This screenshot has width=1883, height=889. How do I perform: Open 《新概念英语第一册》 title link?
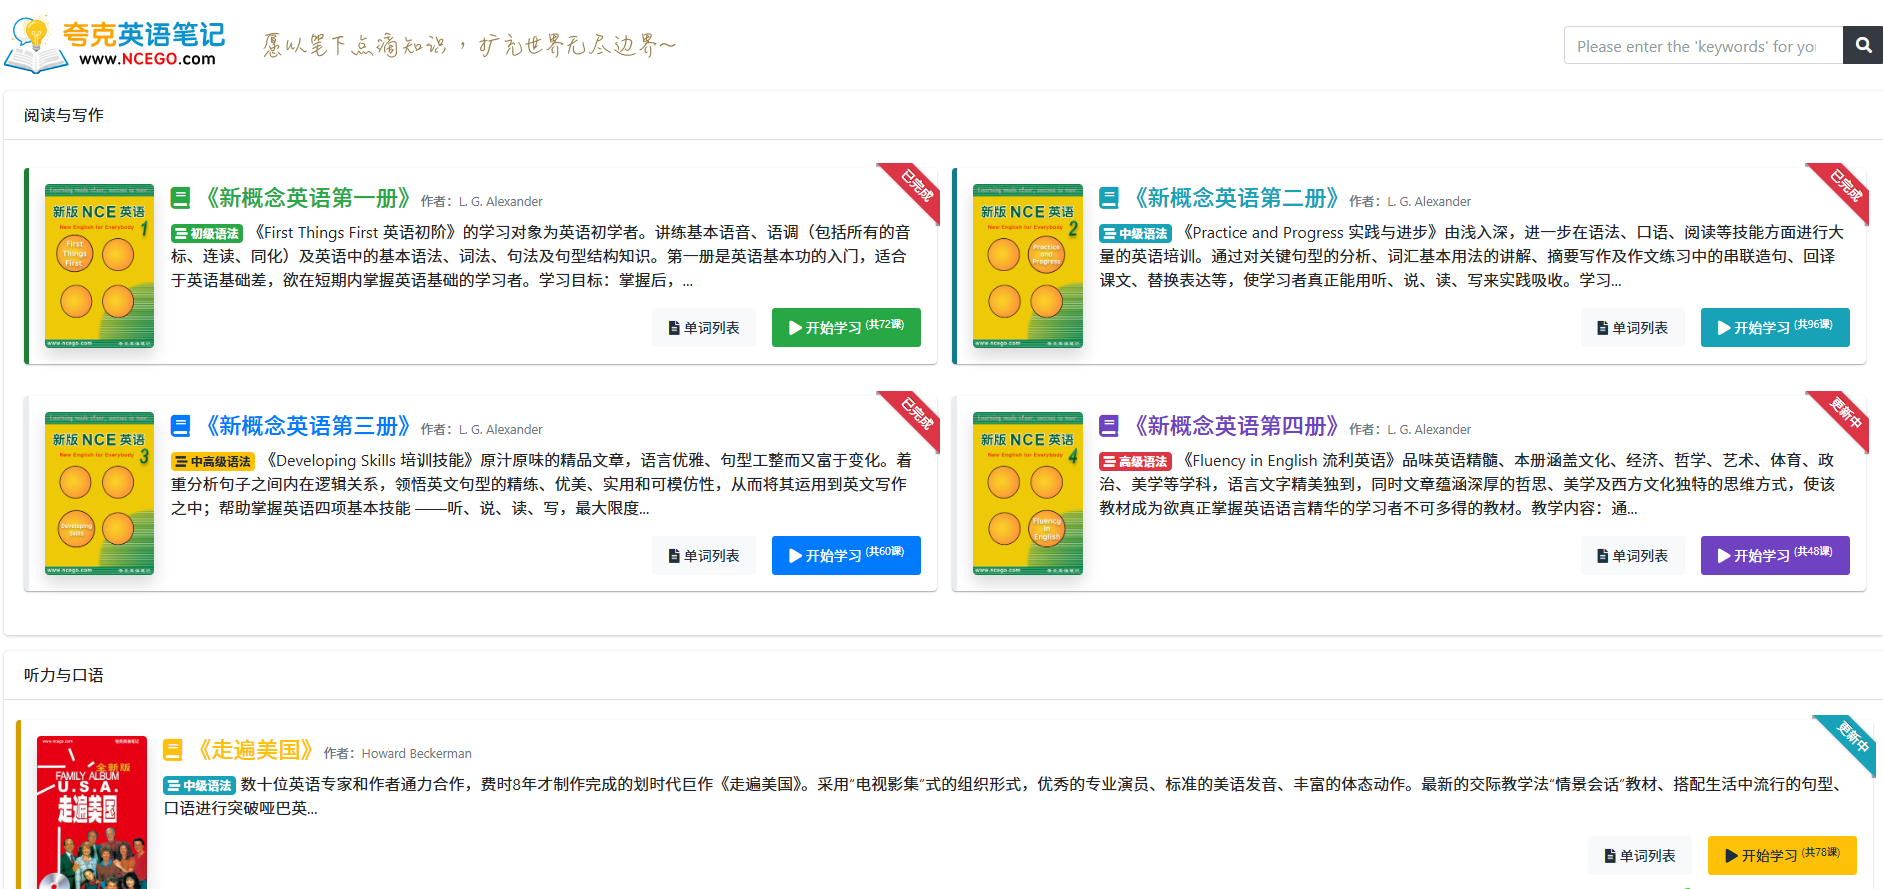coord(307,198)
